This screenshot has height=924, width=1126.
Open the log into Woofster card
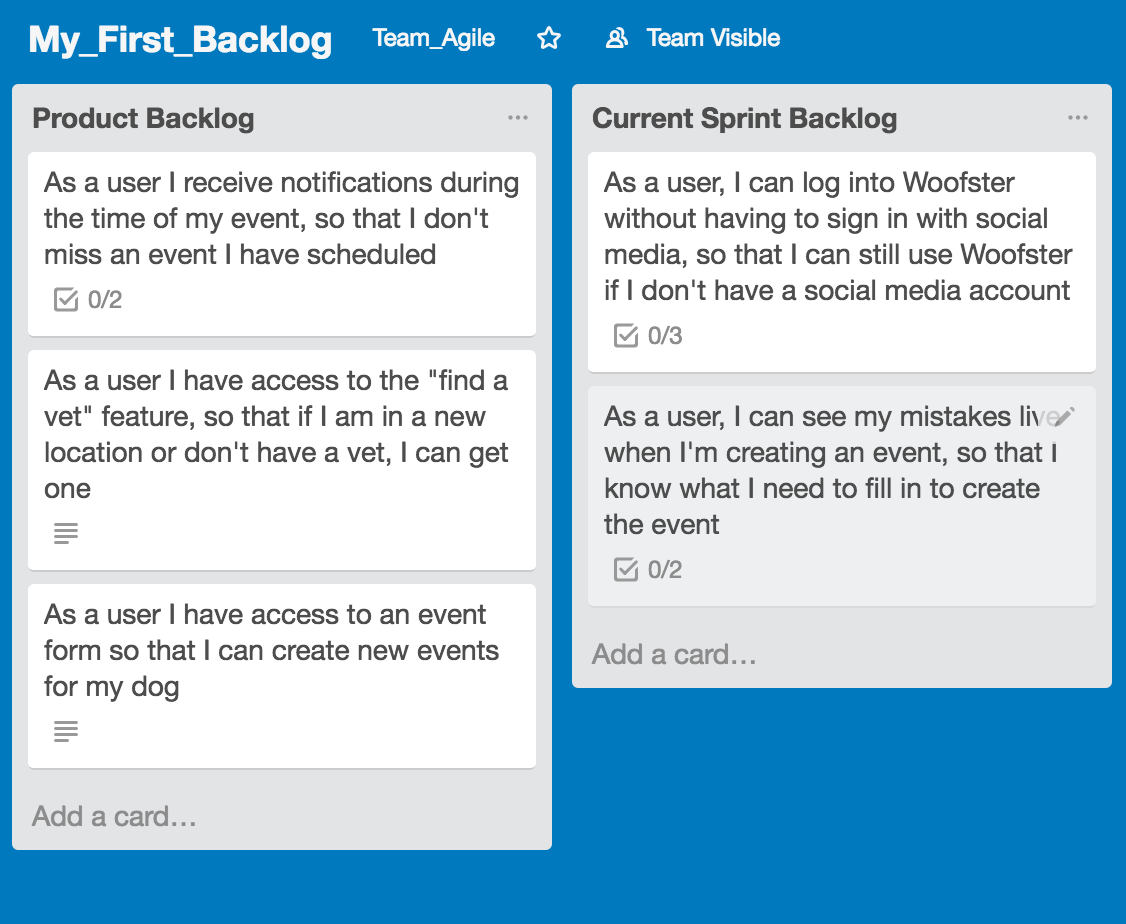(838, 238)
